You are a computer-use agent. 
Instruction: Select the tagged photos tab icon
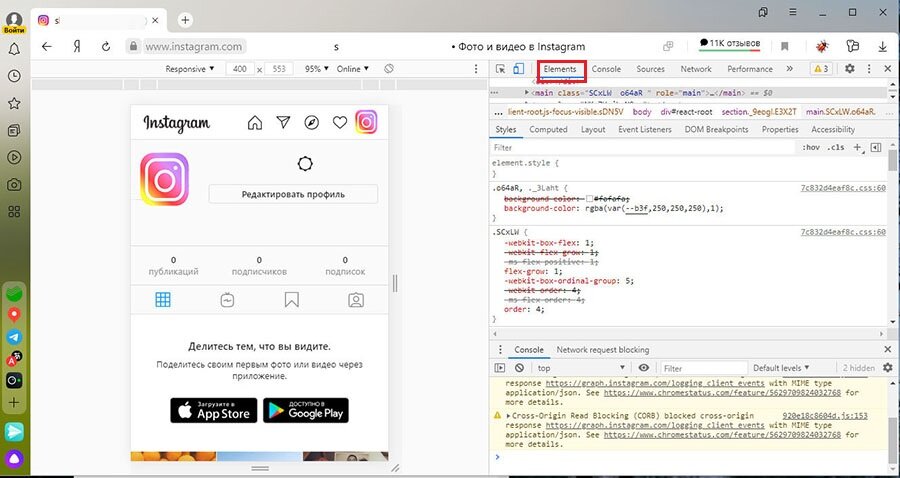(x=356, y=300)
